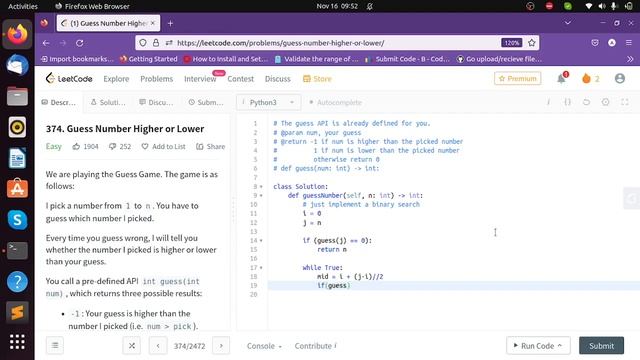640x360 pixels.
Task: Collapse code fold at line 14
Action: click(x=261, y=240)
